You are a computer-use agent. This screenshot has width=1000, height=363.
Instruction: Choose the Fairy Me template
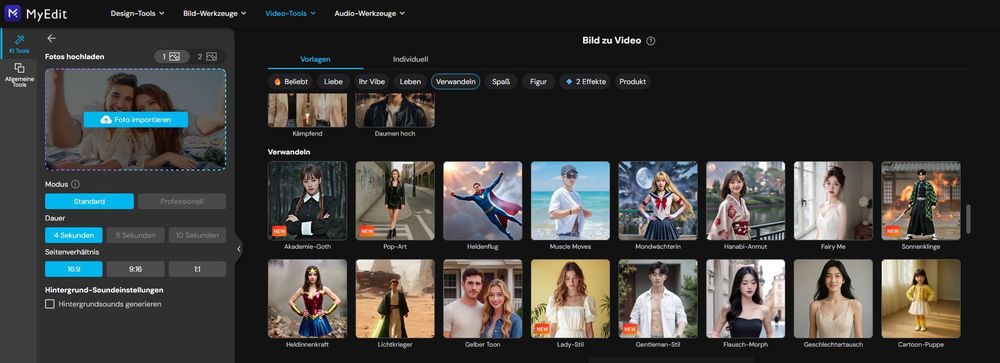click(834, 200)
